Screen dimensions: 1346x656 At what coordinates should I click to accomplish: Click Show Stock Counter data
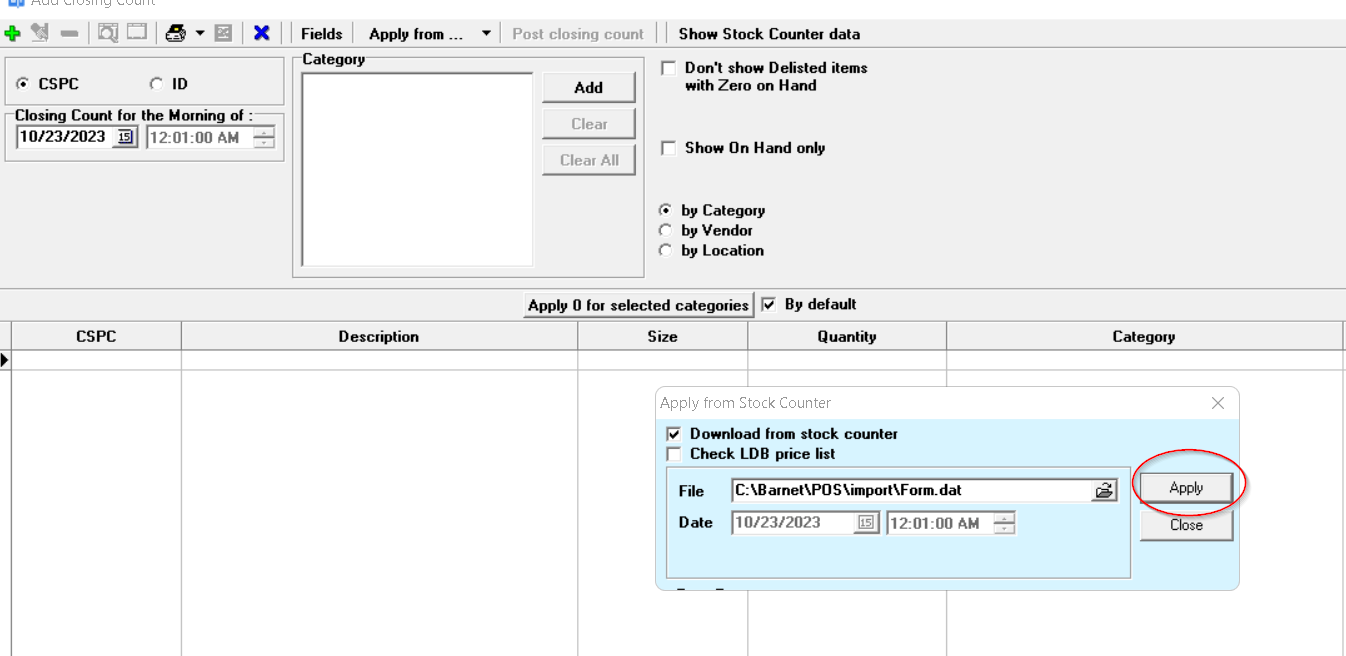point(769,34)
